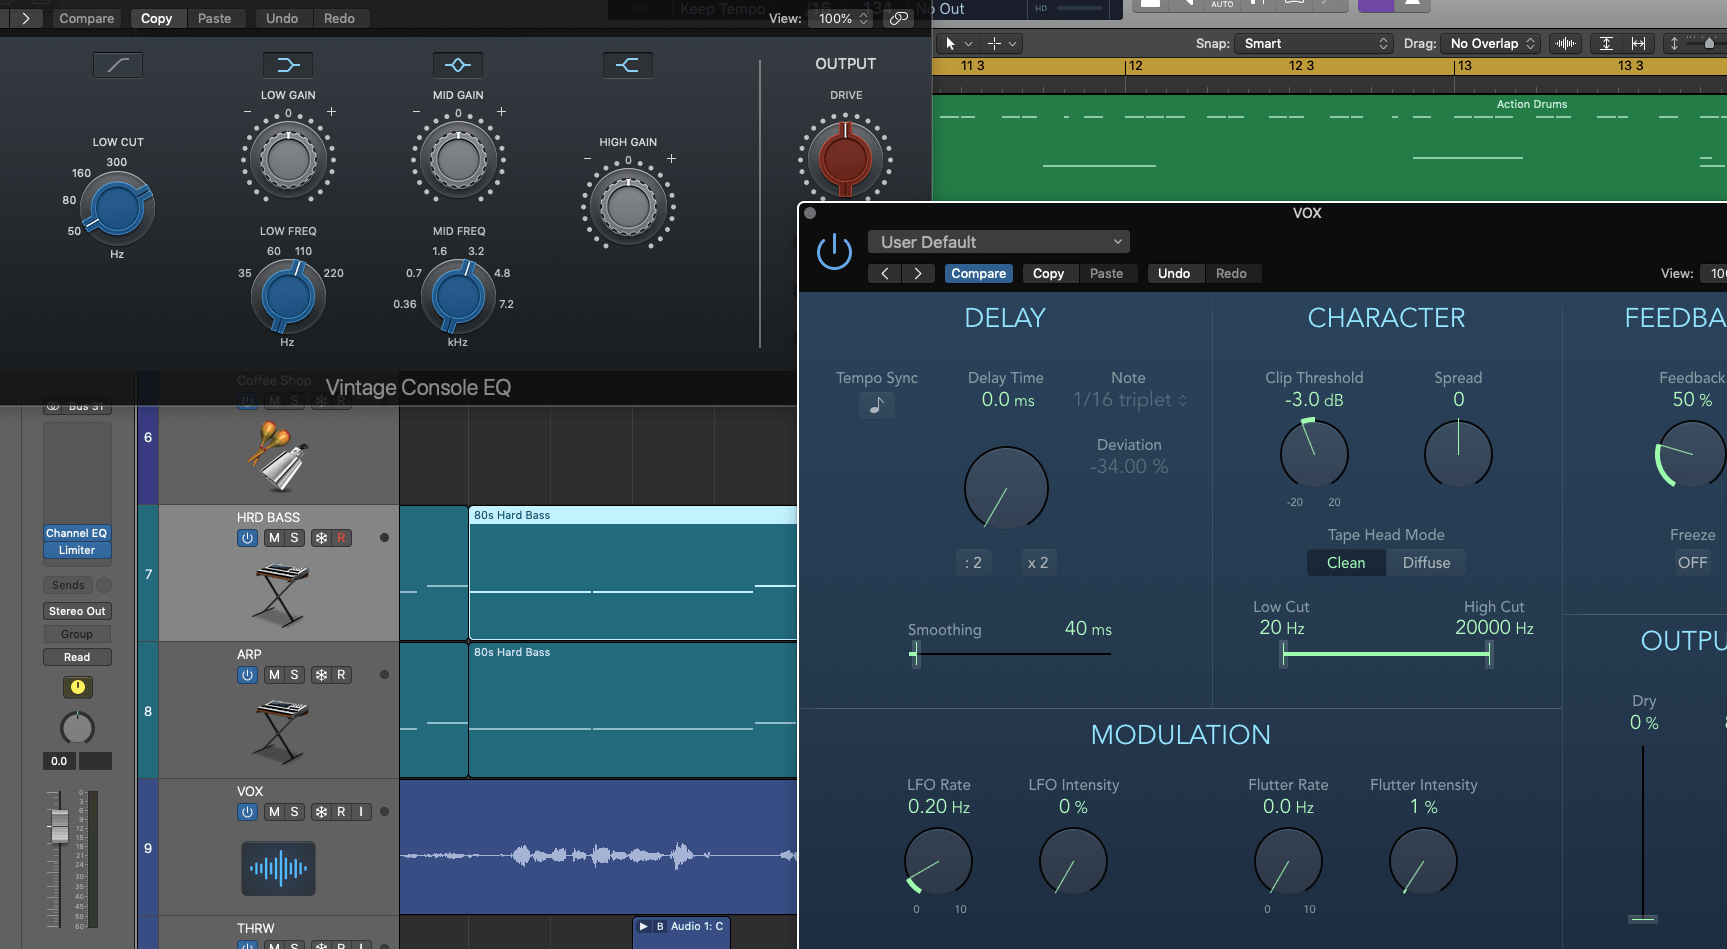Open the Channel EQ insert slot
1727x949 pixels.
[77, 533]
